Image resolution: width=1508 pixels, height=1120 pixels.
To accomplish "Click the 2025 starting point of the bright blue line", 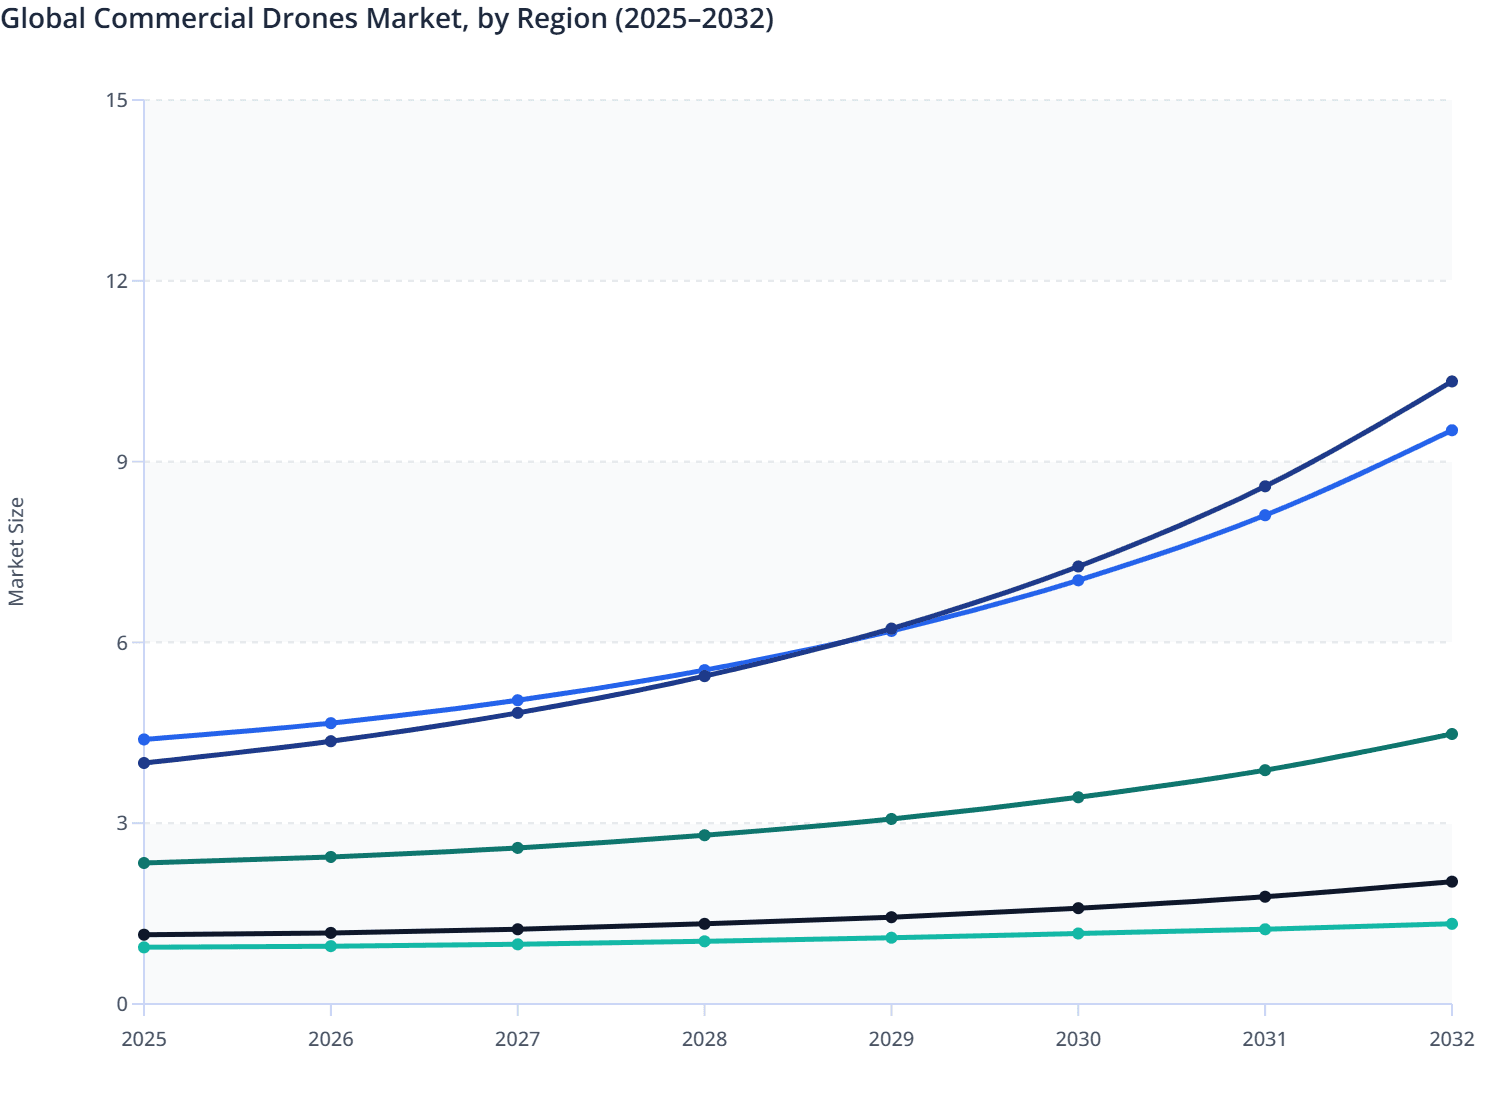I will pos(143,740).
